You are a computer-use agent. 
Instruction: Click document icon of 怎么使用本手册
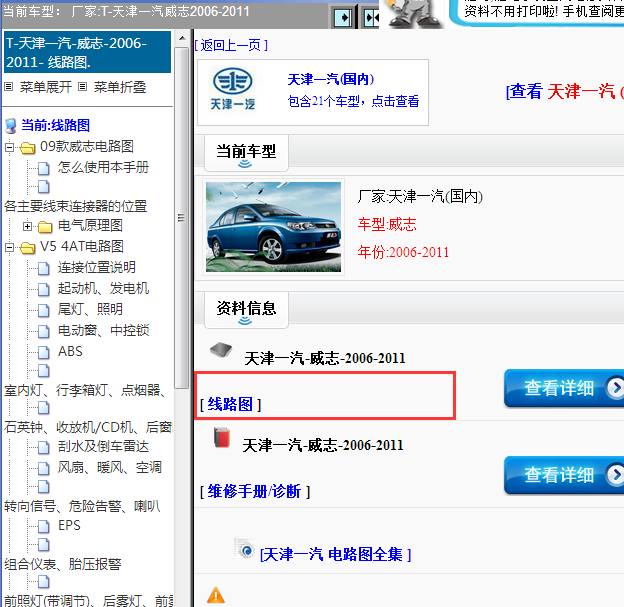[x=44, y=168]
